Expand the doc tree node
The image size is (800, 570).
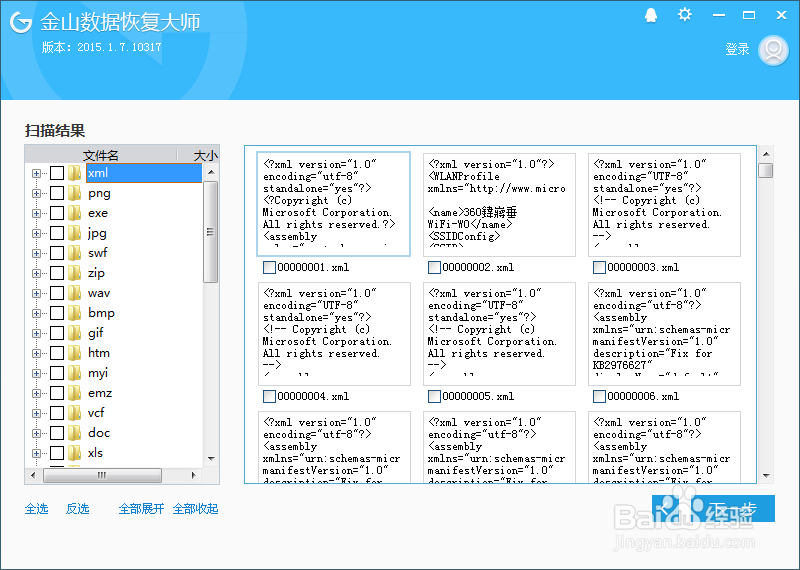coord(36,433)
